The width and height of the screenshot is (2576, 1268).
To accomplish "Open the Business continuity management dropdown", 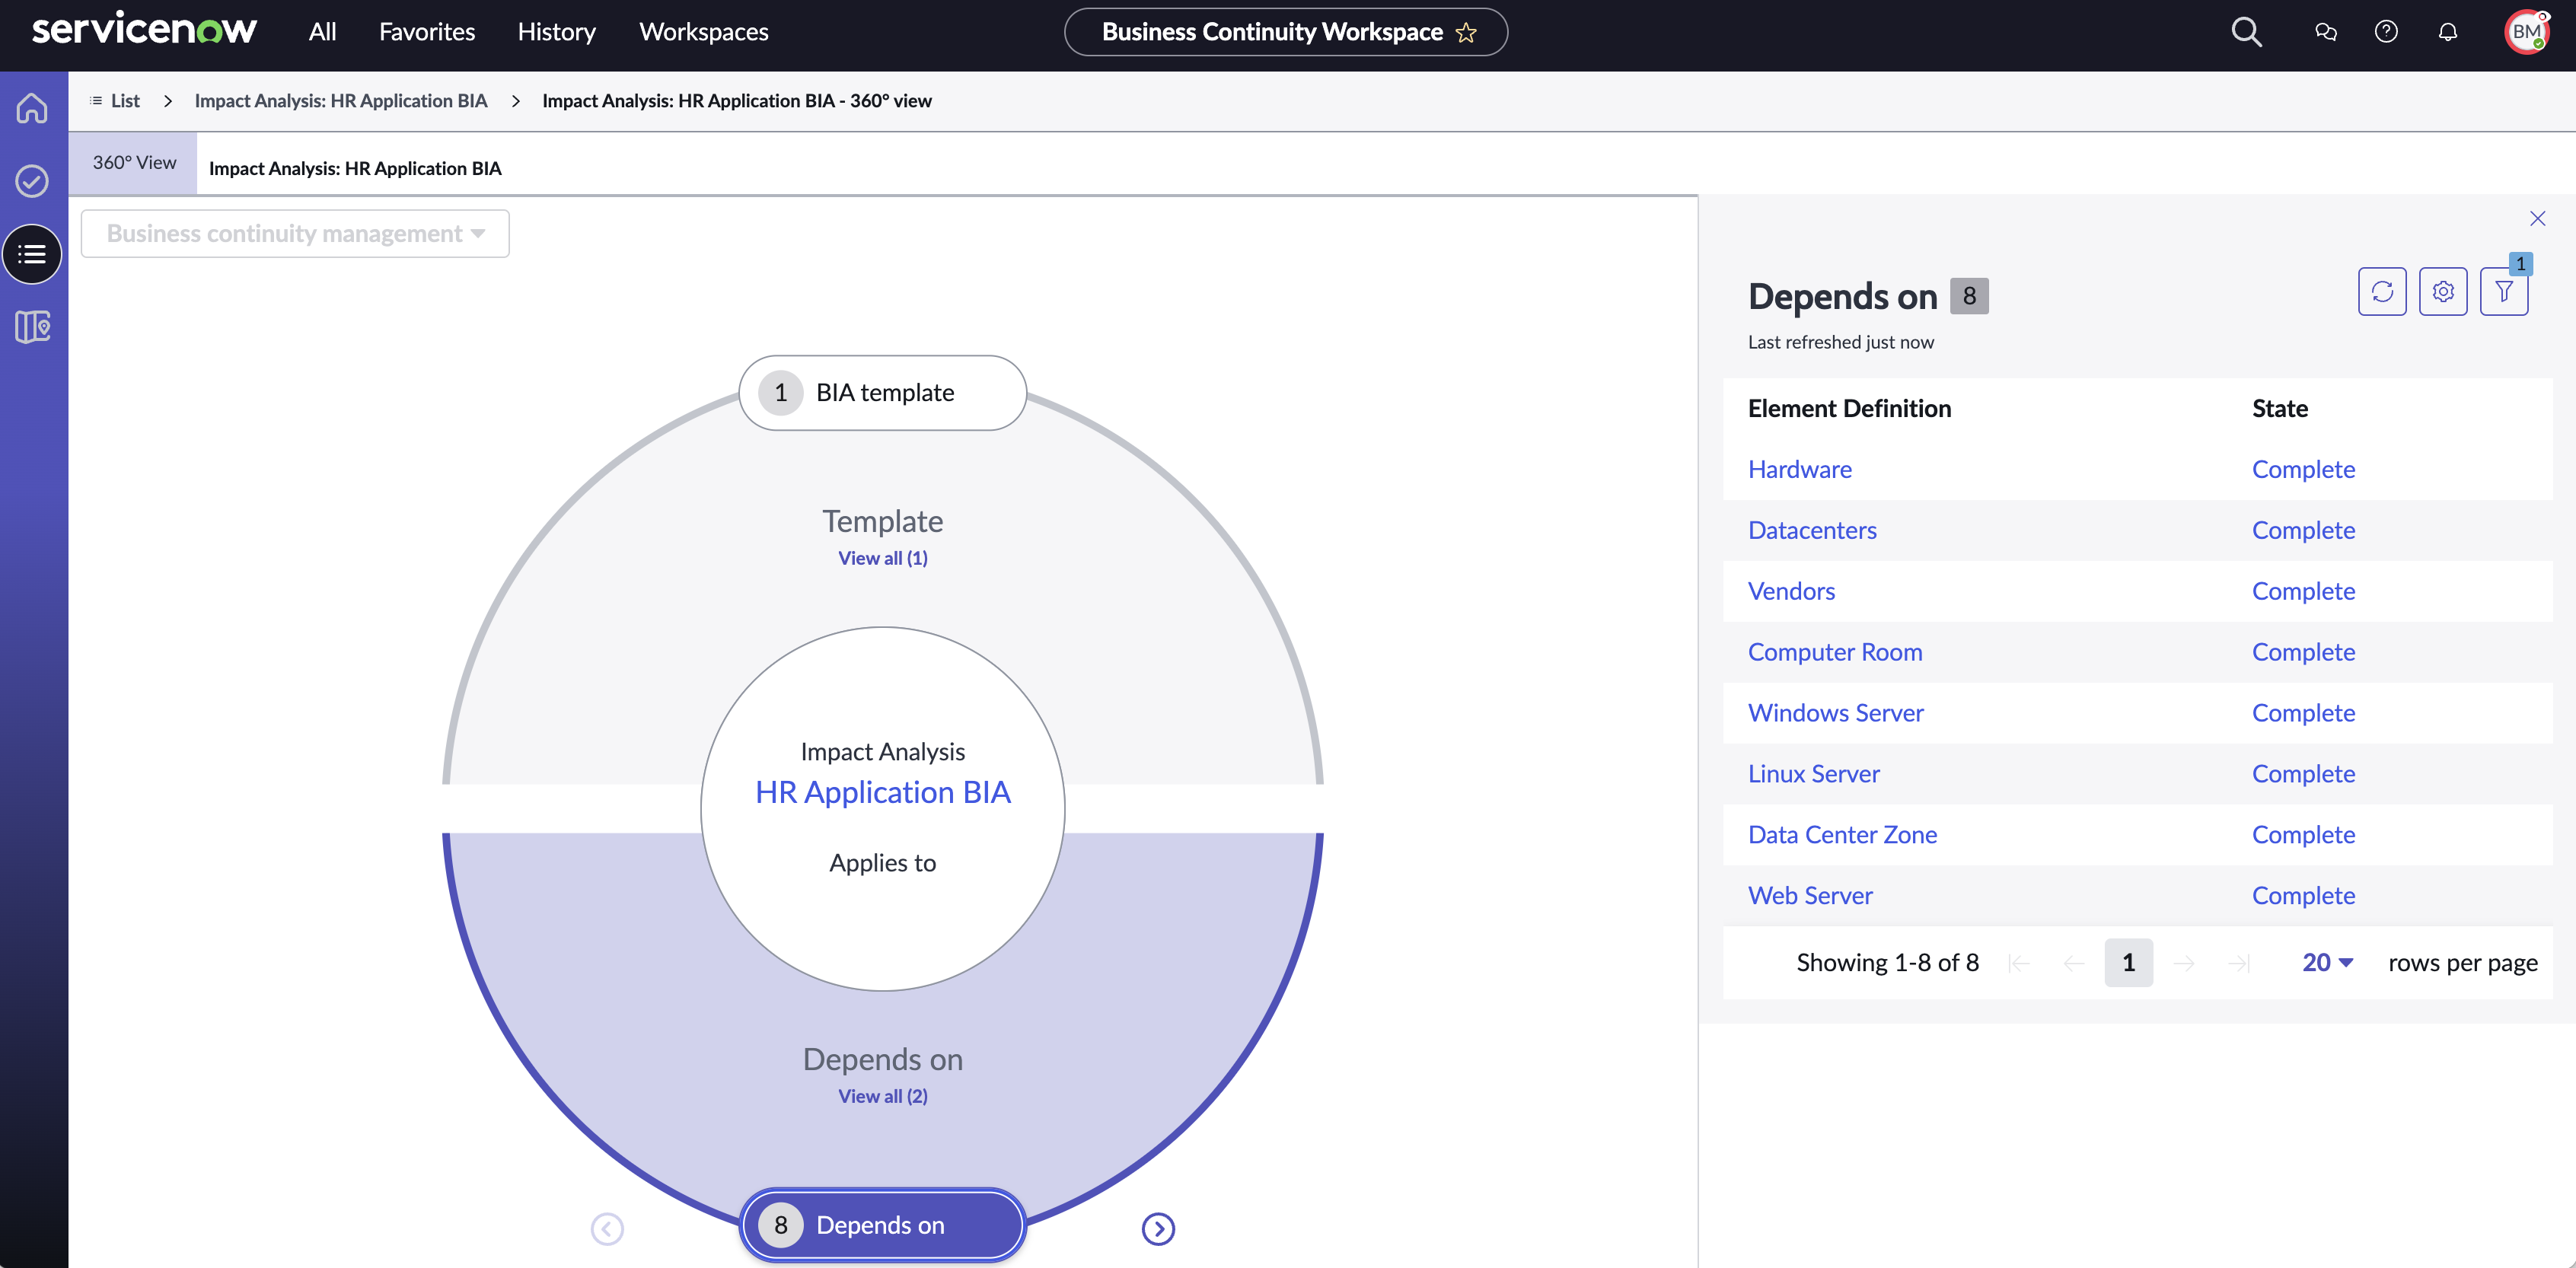I will pyautogui.click(x=295, y=233).
